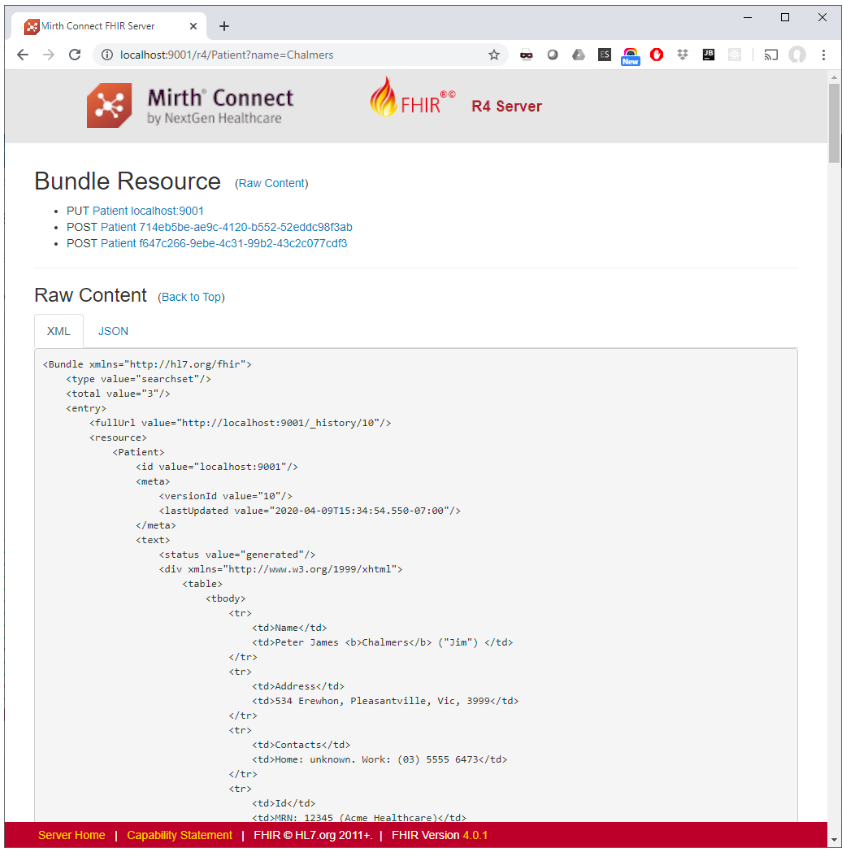This screenshot has height=855, width=844.
Task: Click the Bundle xmlns opening tag line
Action: pos(147,364)
